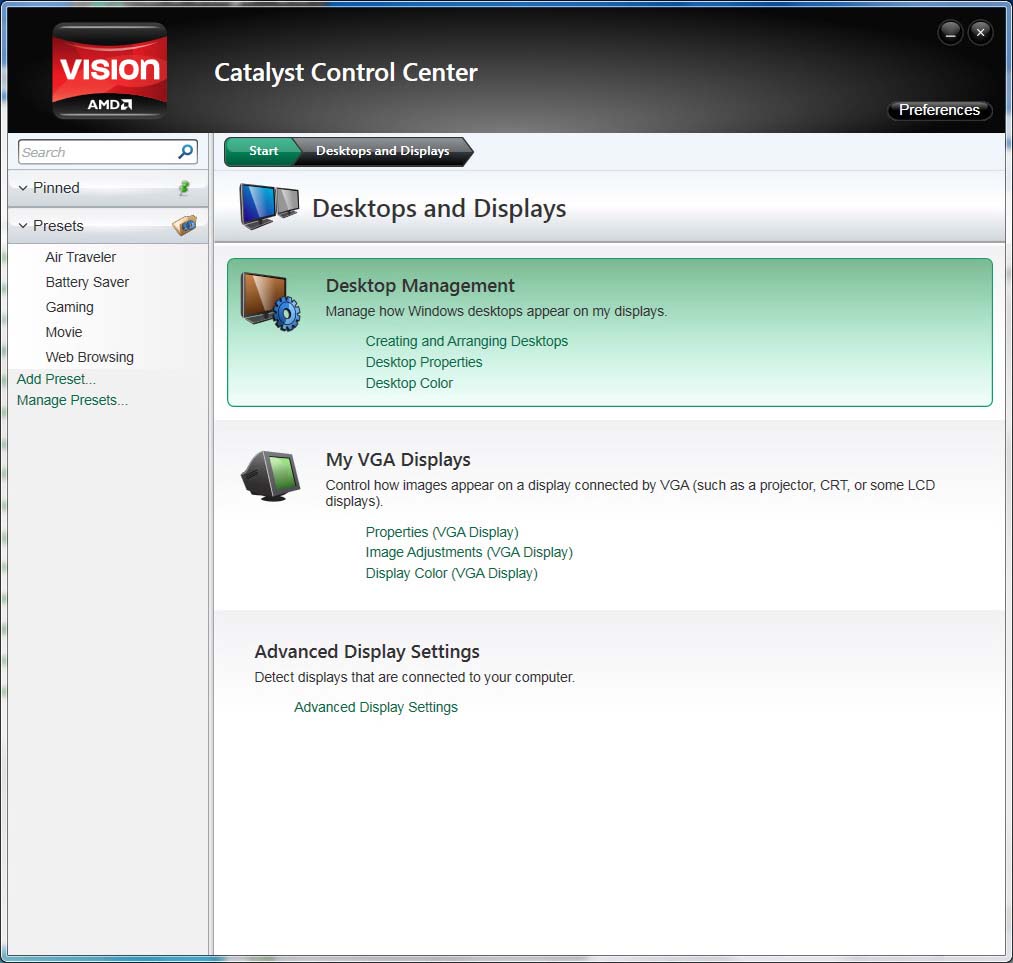Click the Add Preset link
1013x963 pixels.
click(x=56, y=379)
